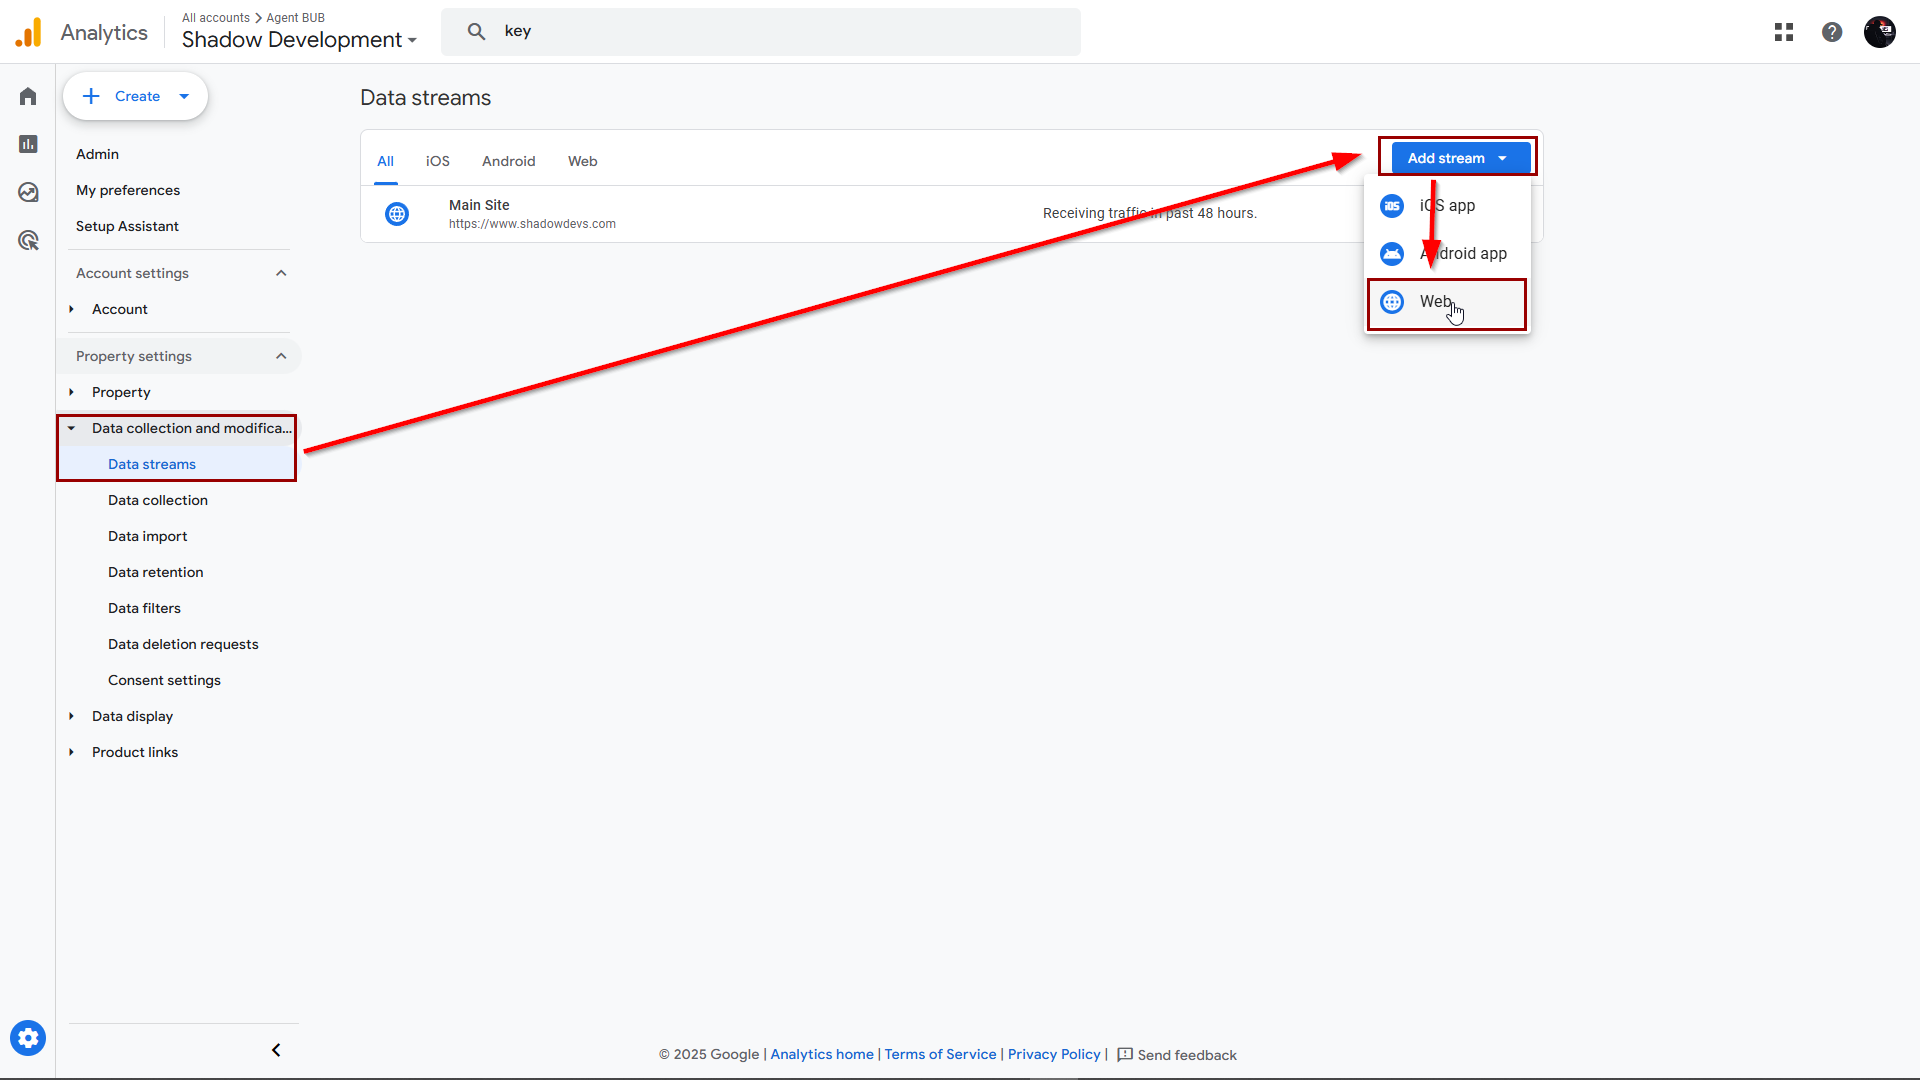Image resolution: width=1920 pixels, height=1080 pixels.
Task: Click the All accounts breadcrumb
Action: (216, 18)
